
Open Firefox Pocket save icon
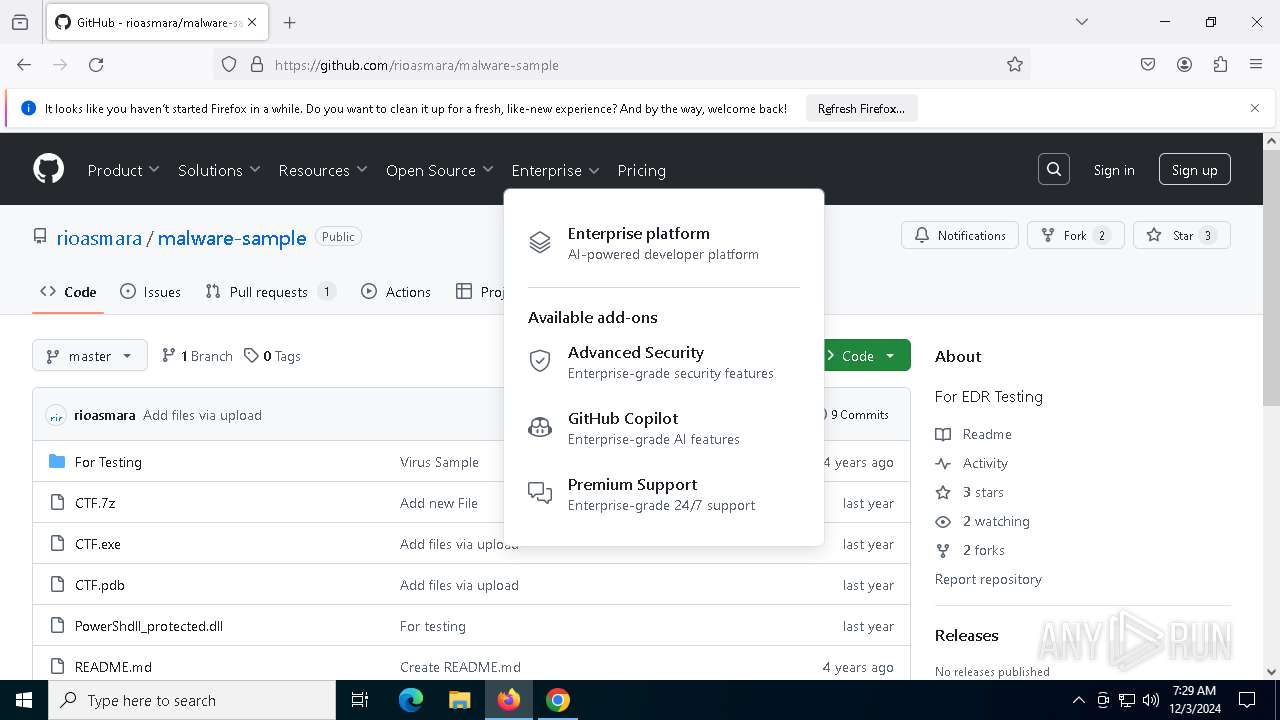(1148, 64)
